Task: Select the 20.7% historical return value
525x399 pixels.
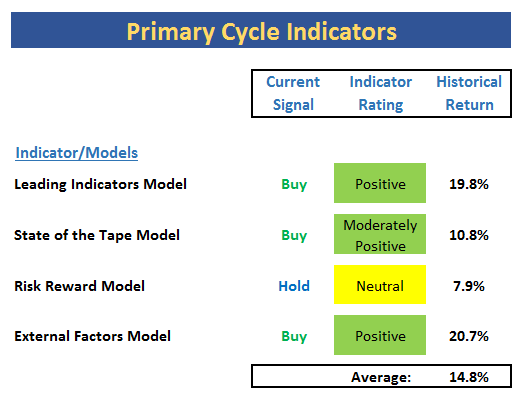Action: pos(469,336)
